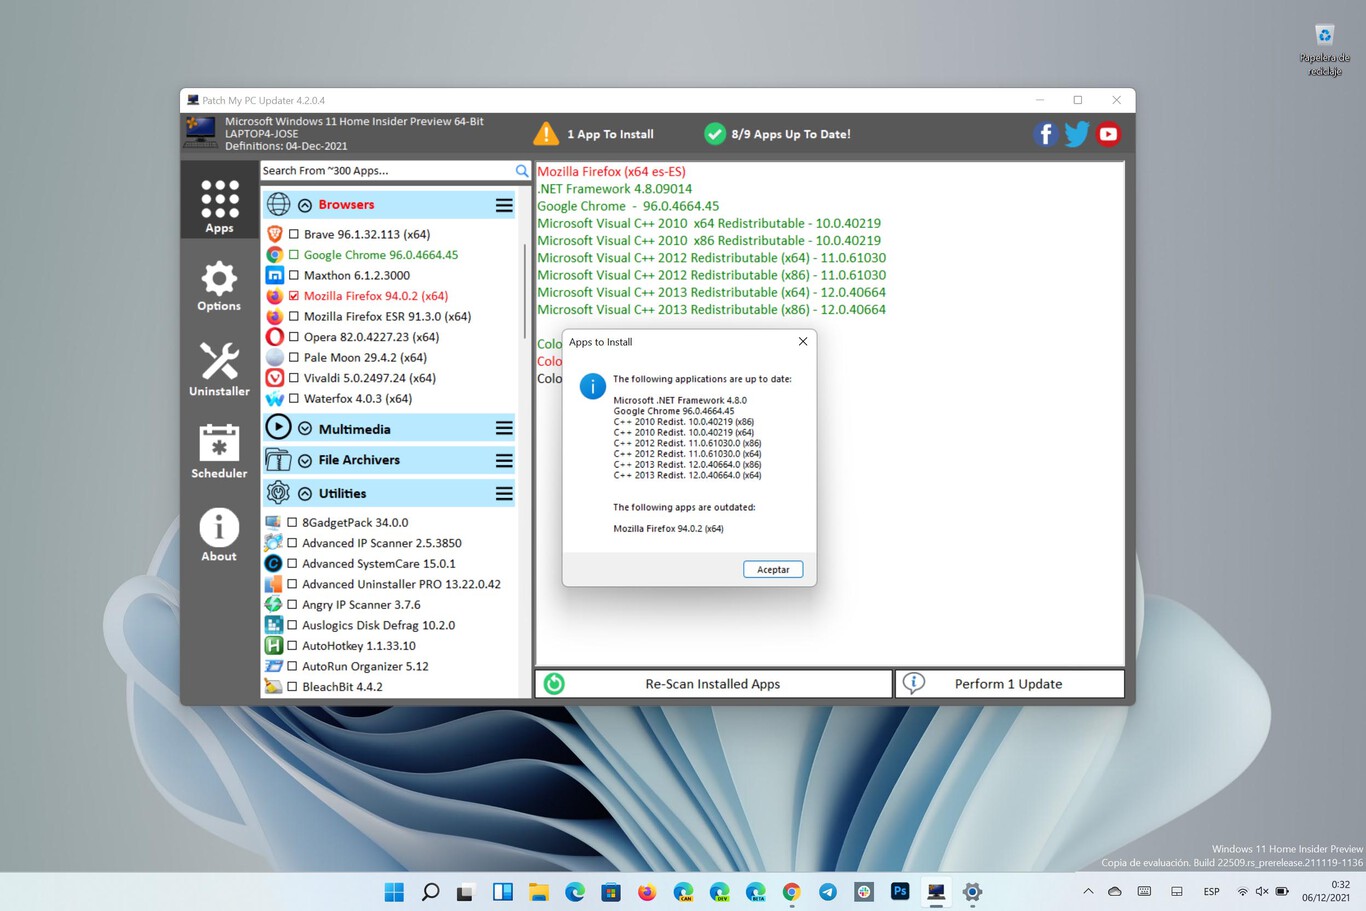Open the Options section
The width and height of the screenshot is (1366, 911).
(x=219, y=285)
